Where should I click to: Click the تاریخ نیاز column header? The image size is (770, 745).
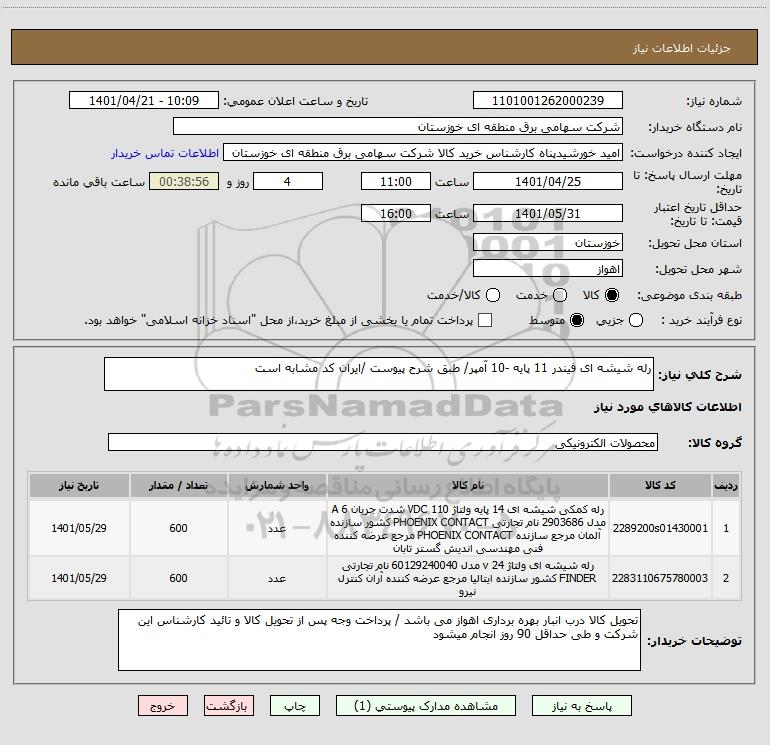[x=79, y=485]
